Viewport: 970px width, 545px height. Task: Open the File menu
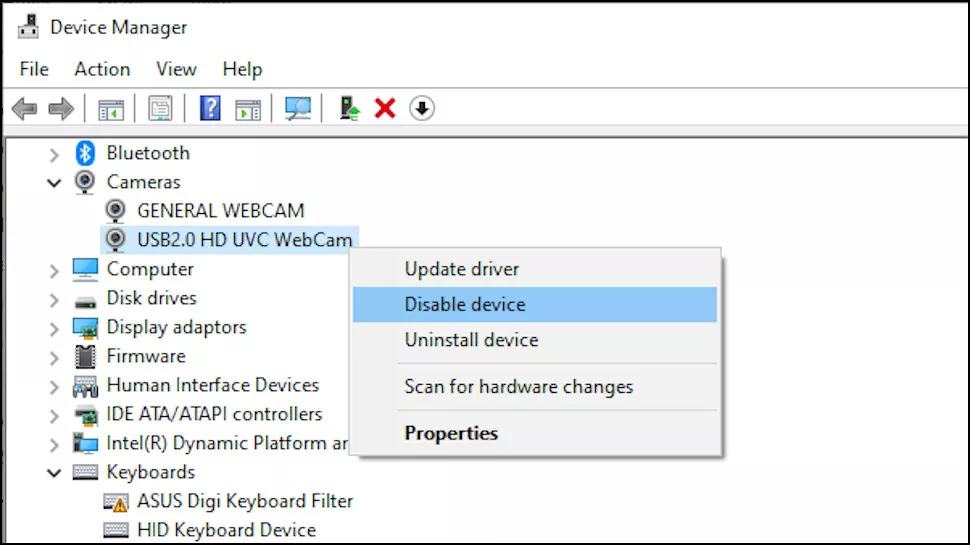coord(34,69)
